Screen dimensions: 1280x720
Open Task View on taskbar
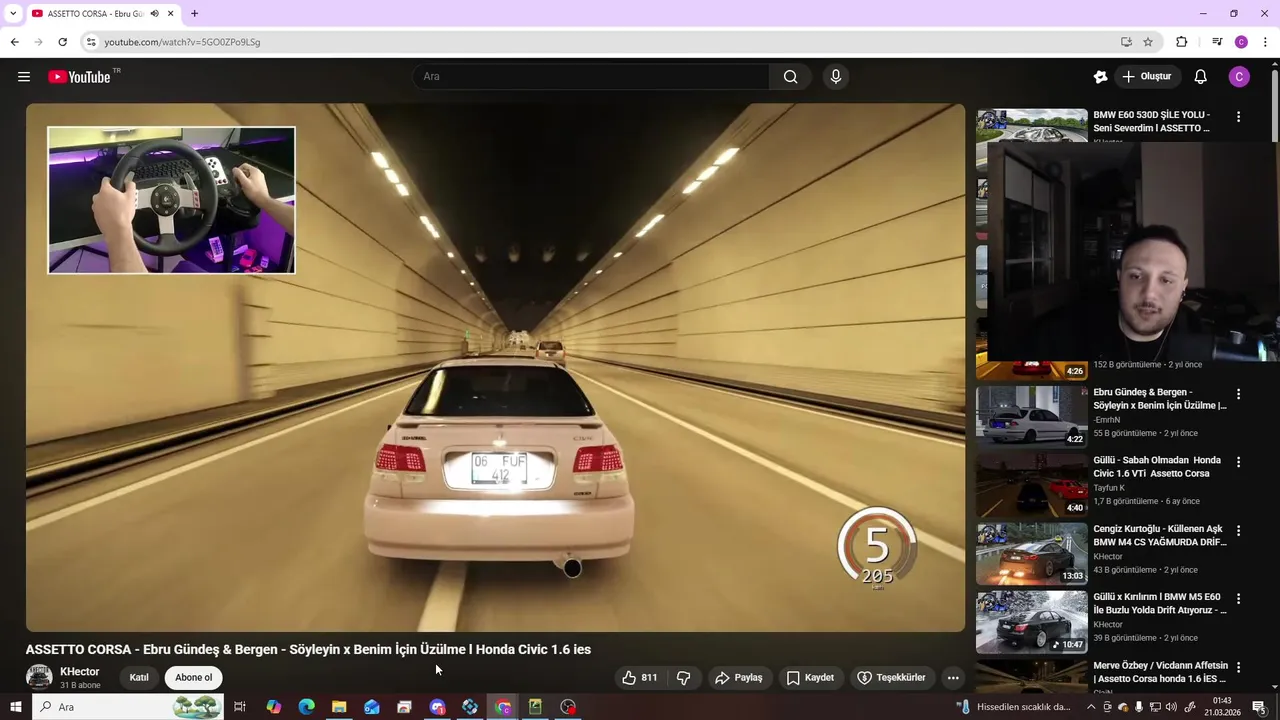point(240,707)
